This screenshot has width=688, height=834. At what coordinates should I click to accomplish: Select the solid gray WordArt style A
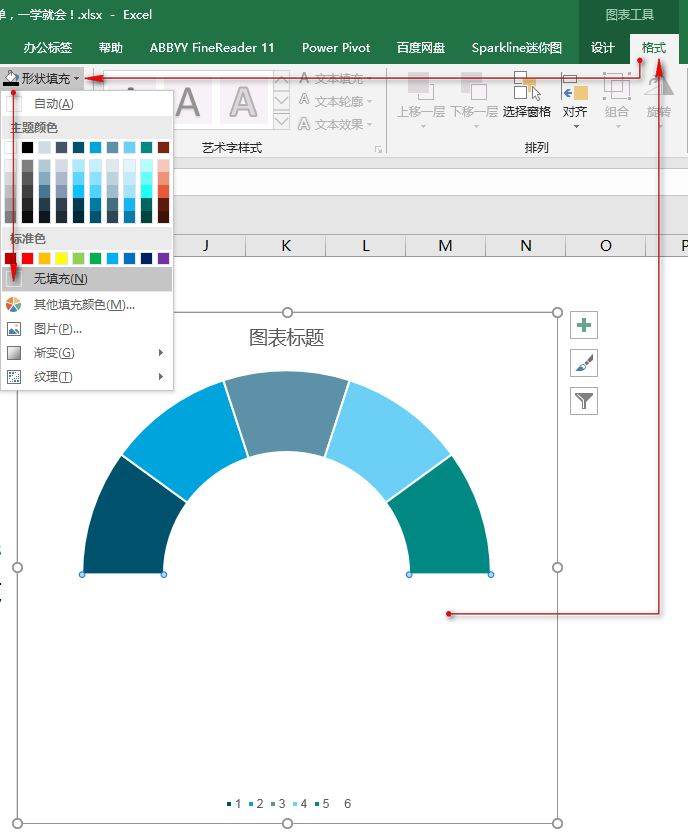tap(187, 102)
